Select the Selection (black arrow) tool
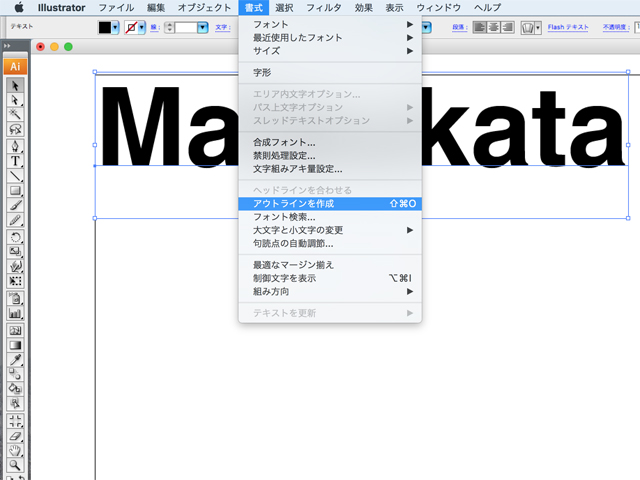640x480 pixels. point(15,85)
